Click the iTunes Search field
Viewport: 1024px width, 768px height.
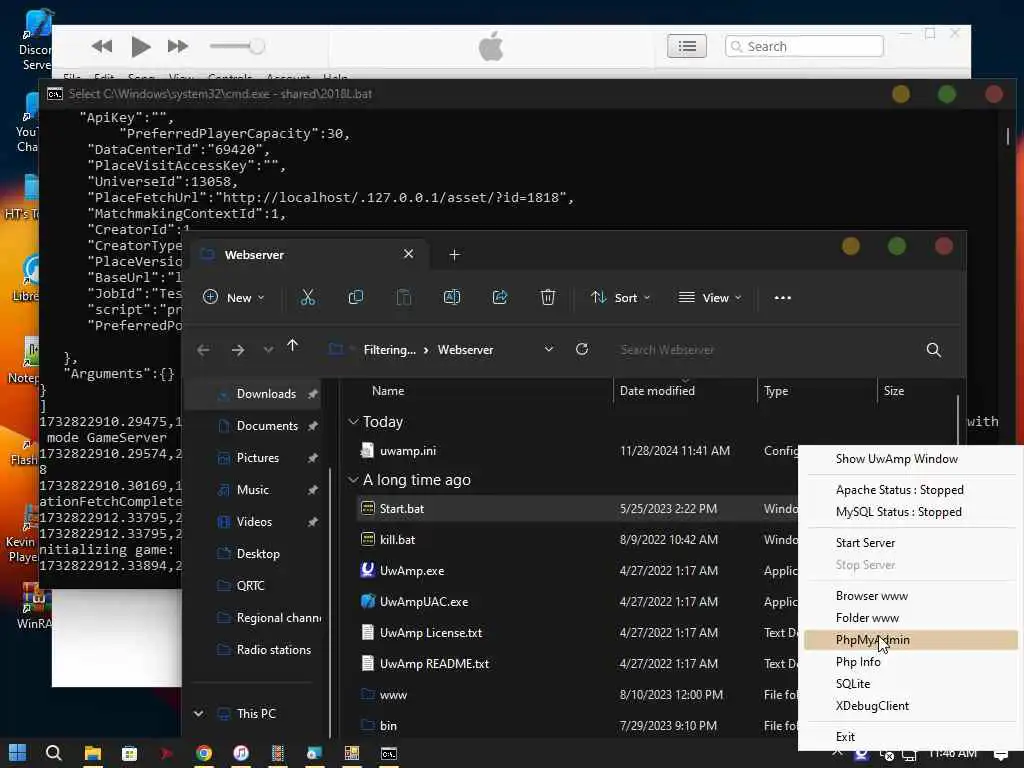(804, 46)
